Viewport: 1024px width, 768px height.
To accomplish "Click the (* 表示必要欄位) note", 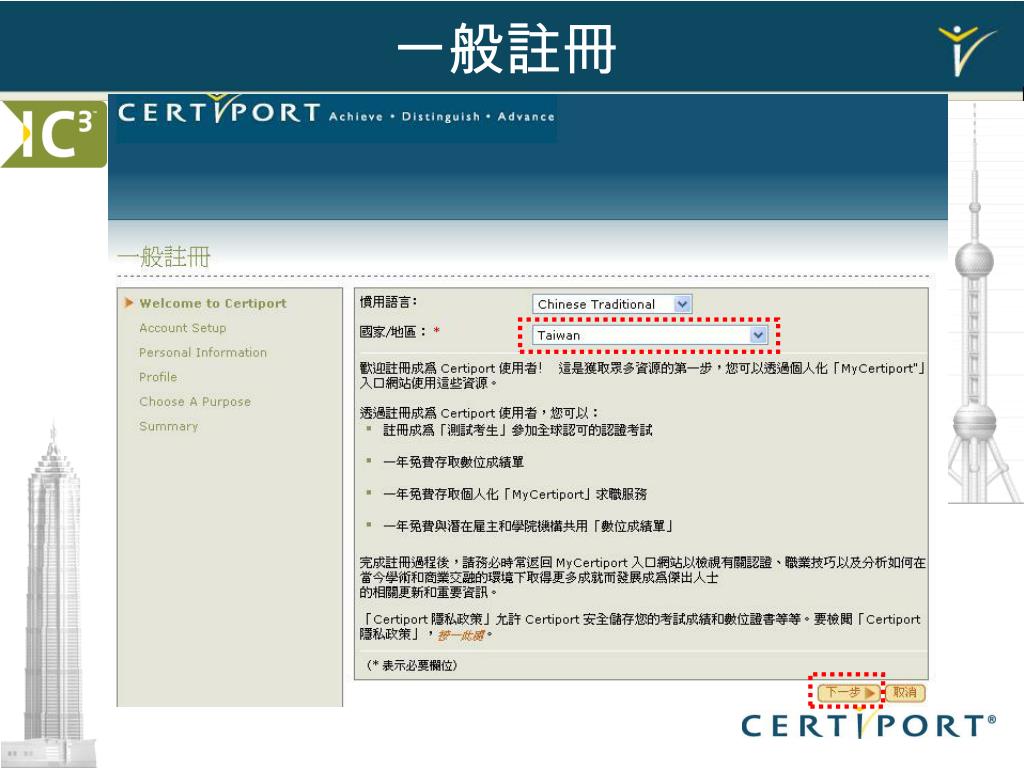I will tap(411, 665).
